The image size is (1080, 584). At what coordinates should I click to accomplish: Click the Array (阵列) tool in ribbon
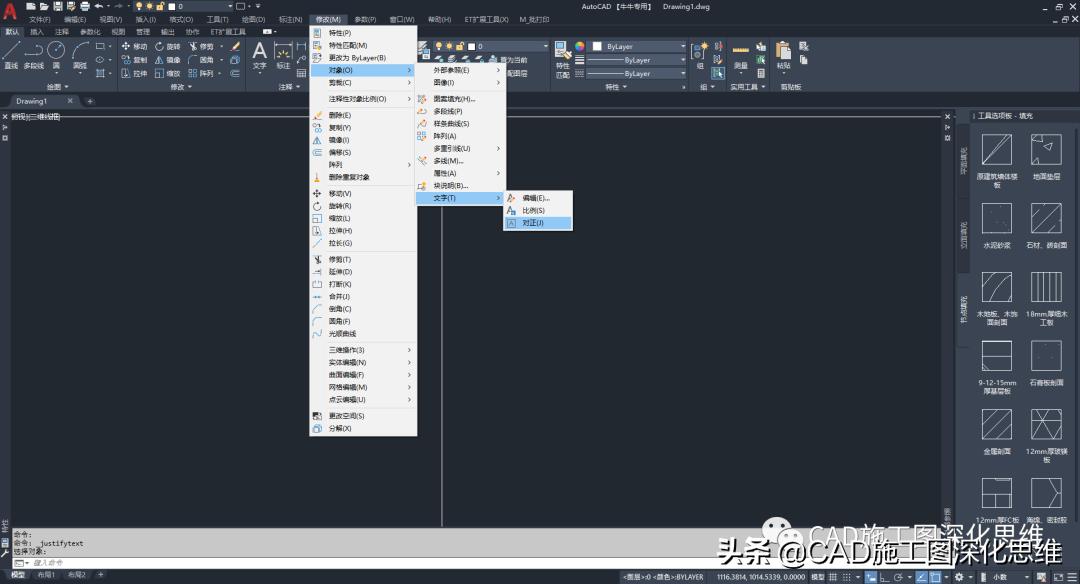pyautogui.click(x=200, y=73)
